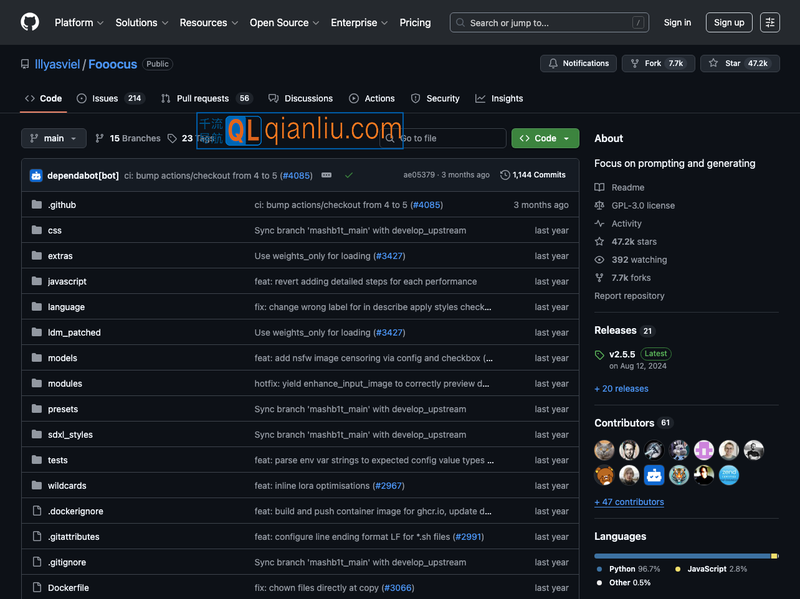This screenshot has height=599, width=800.
Task: Star the Fooocus repository
Action: point(739,63)
